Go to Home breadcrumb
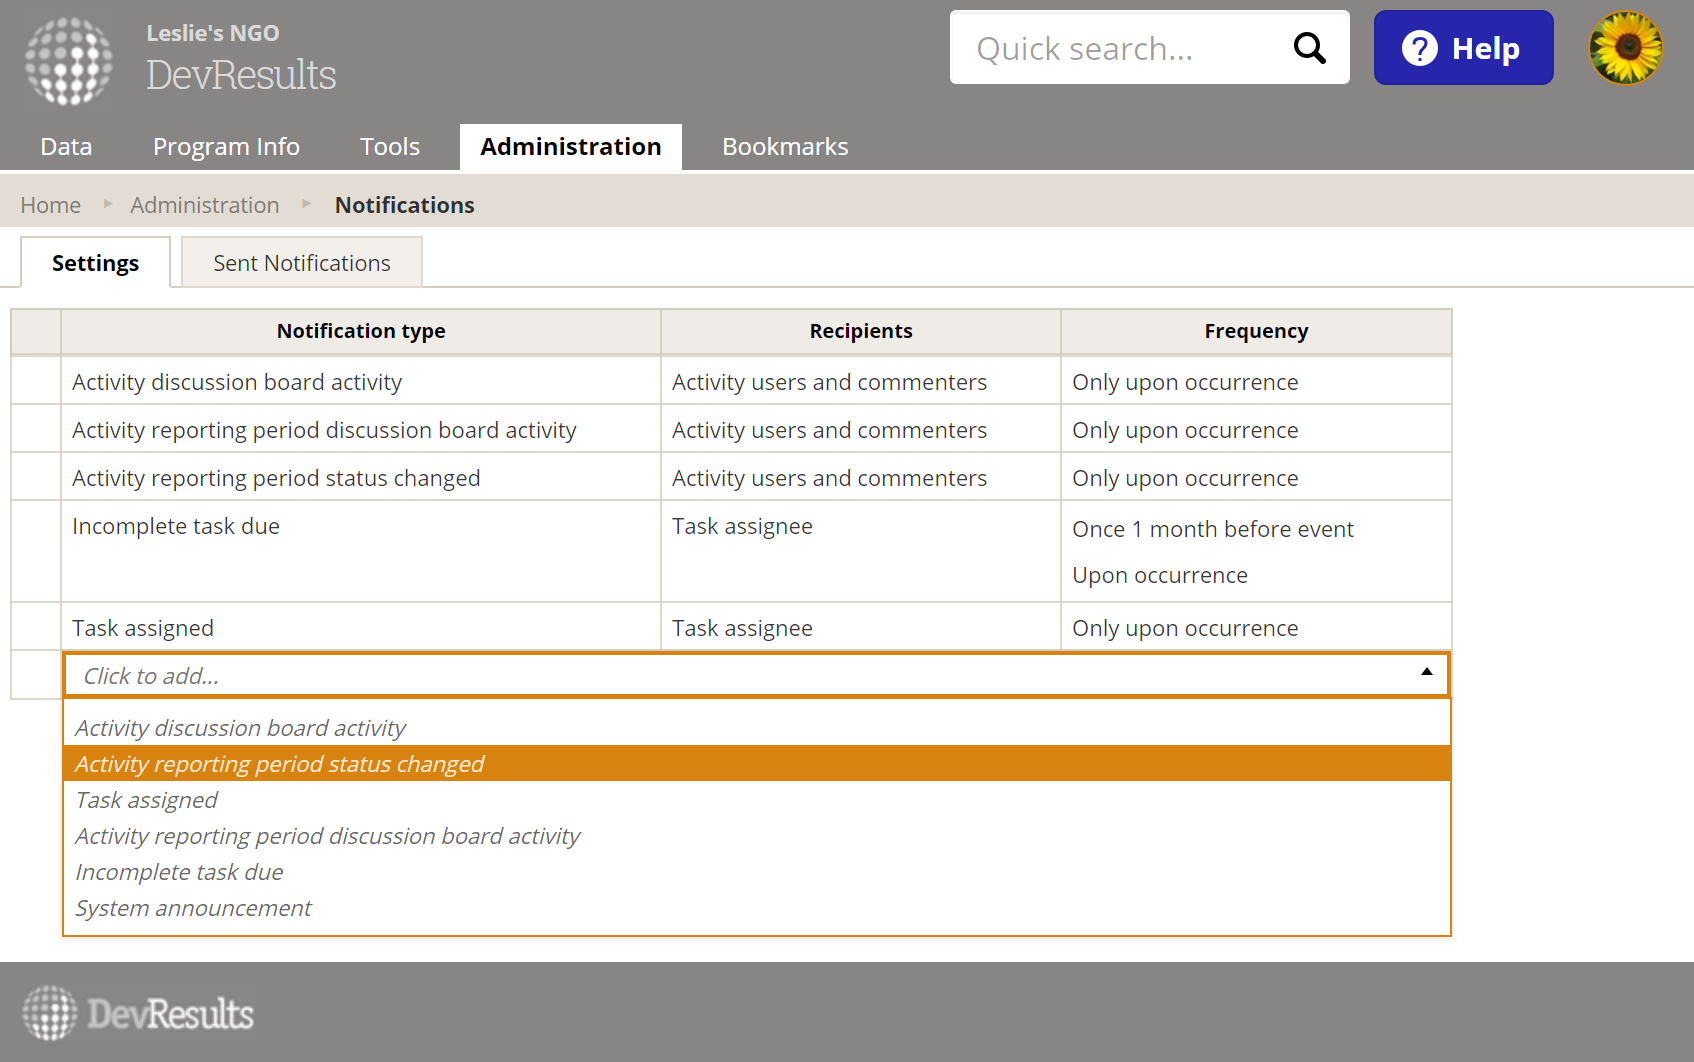Image resolution: width=1694 pixels, height=1062 pixels. (51, 205)
